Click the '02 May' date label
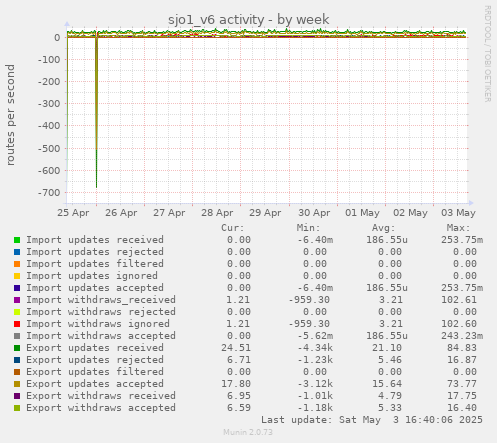 click(410, 213)
